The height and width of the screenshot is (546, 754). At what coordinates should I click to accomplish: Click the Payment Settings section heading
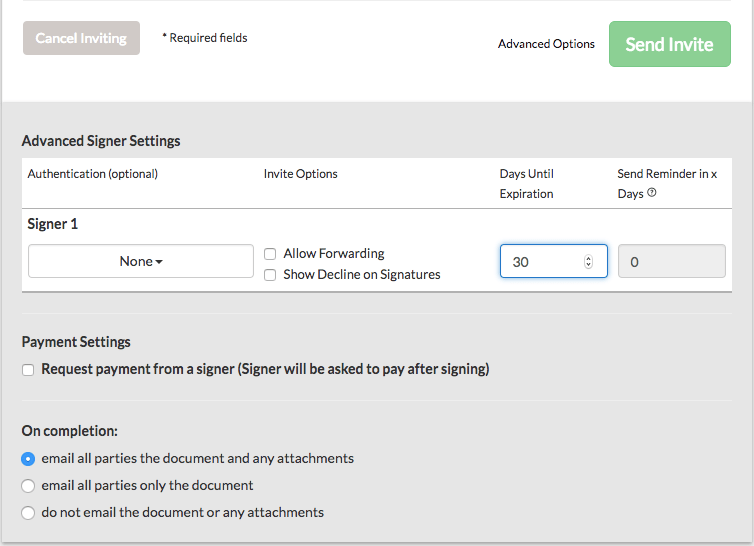(x=76, y=342)
